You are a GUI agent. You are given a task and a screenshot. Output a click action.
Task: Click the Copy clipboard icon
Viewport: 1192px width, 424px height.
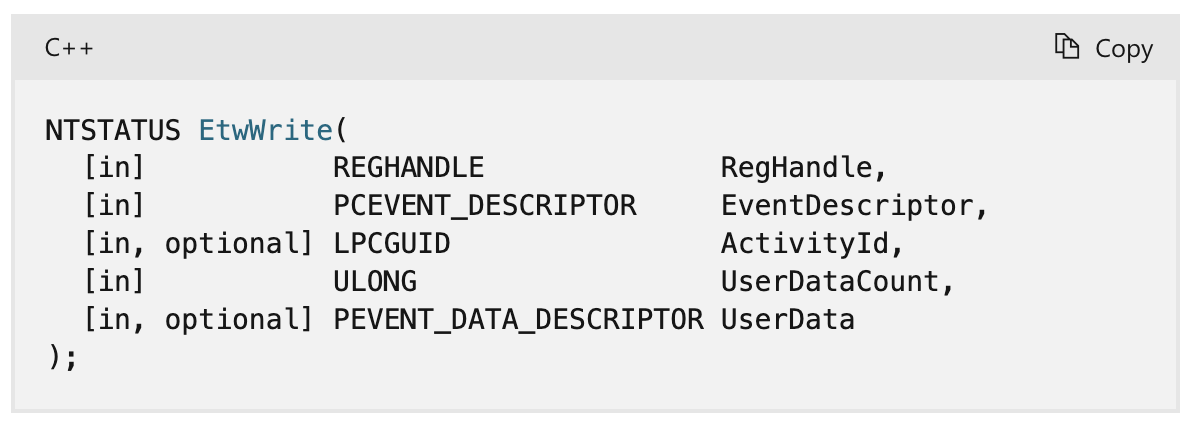(1067, 47)
